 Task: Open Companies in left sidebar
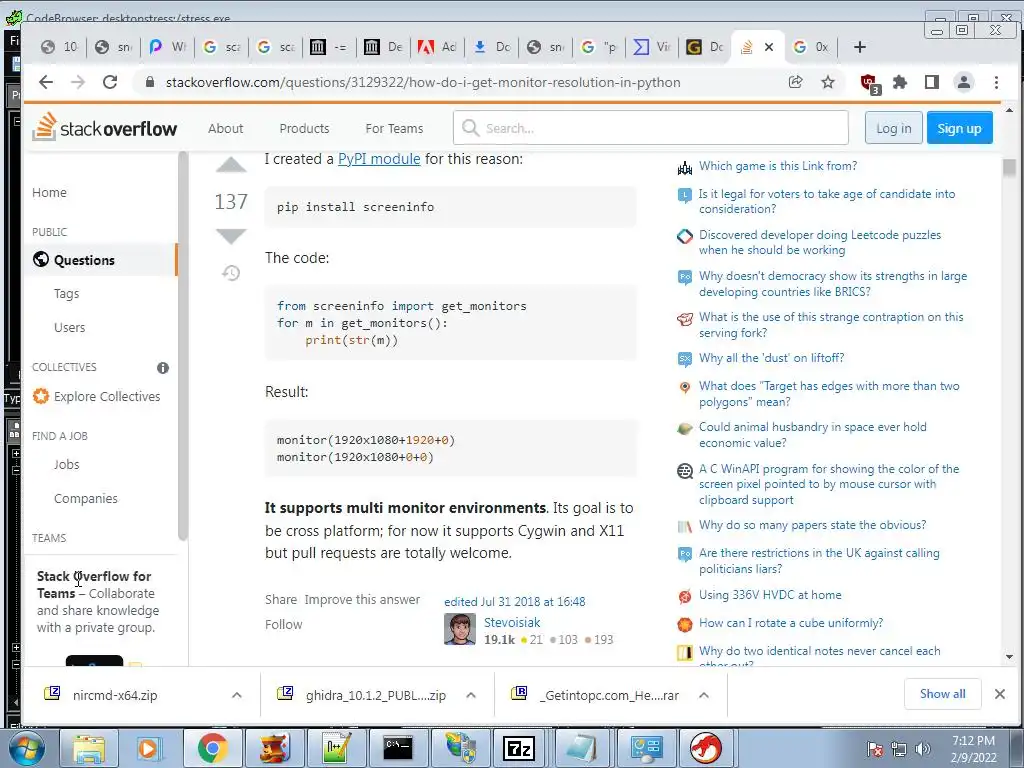(86, 498)
